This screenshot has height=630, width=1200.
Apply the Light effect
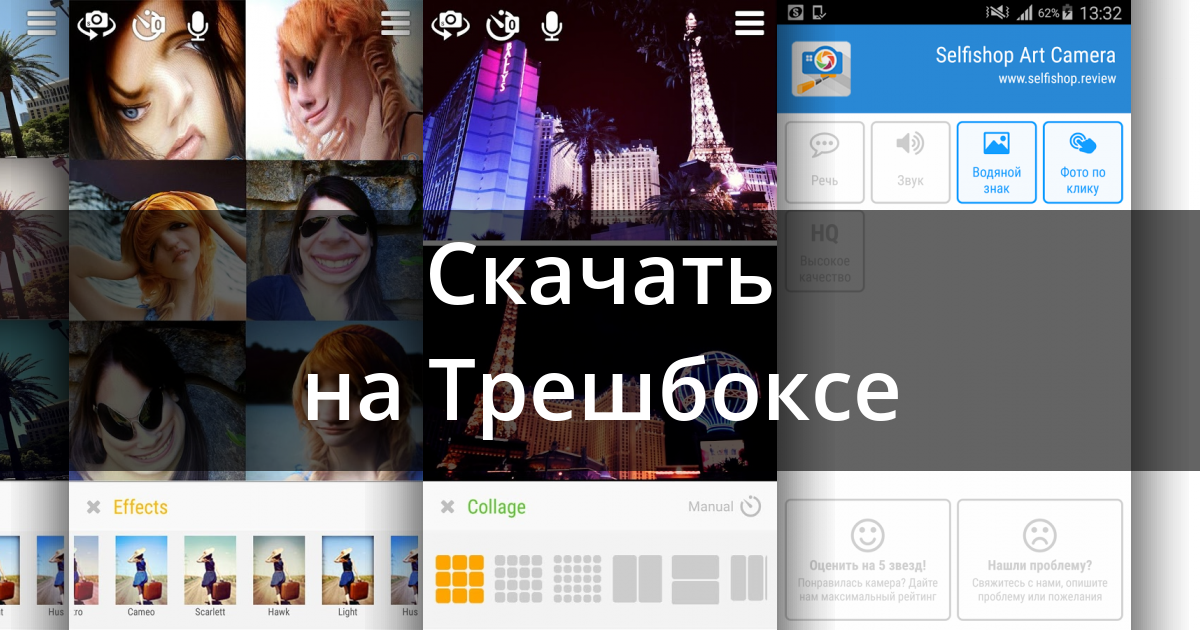point(348,575)
